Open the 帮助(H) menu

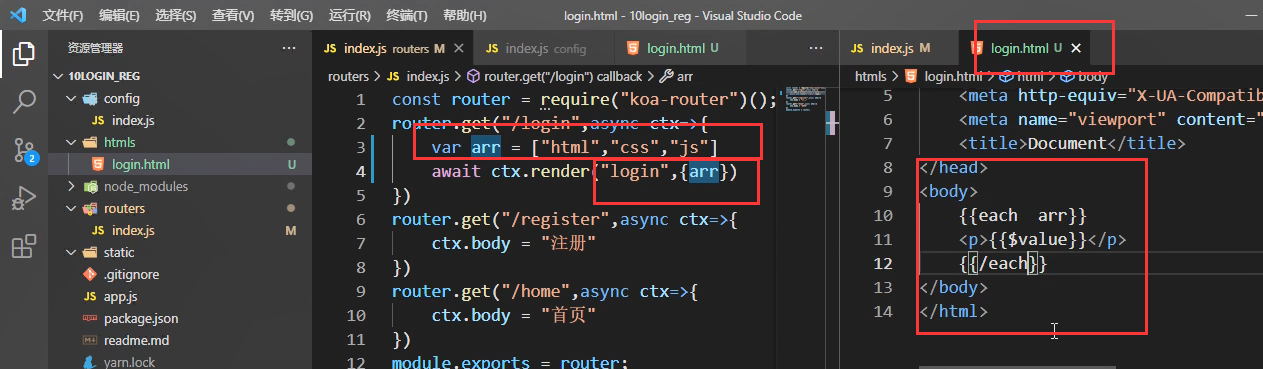click(x=465, y=16)
